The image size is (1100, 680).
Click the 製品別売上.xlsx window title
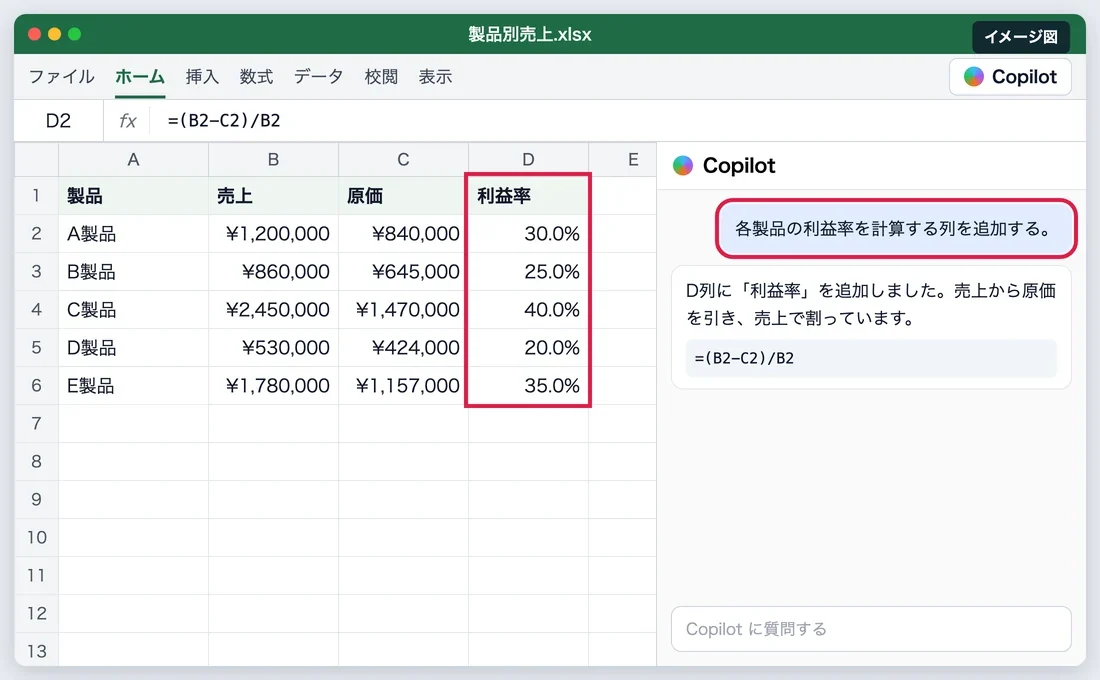coord(530,34)
